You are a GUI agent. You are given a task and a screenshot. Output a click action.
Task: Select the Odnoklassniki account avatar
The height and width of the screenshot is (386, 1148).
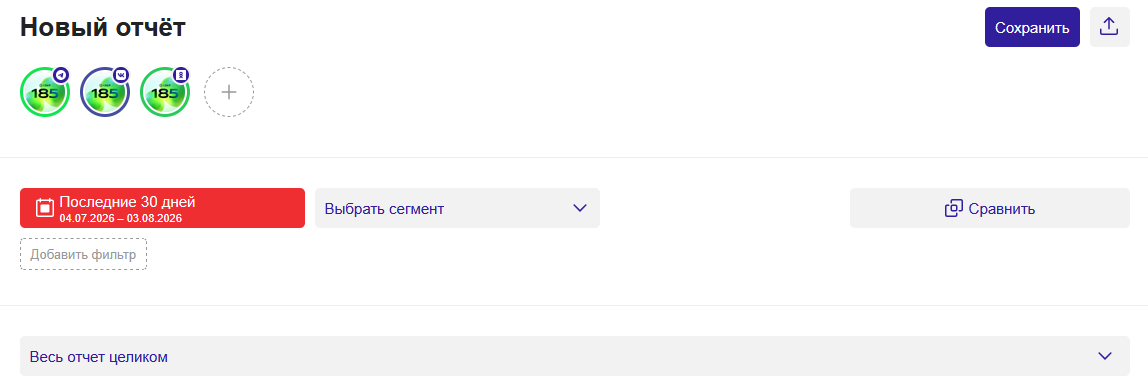tap(165, 92)
